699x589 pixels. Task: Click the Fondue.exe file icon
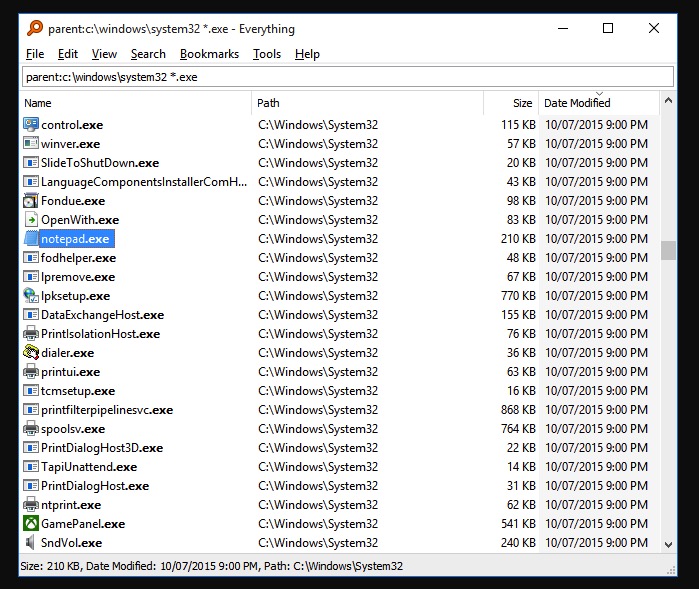pos(31,201)
